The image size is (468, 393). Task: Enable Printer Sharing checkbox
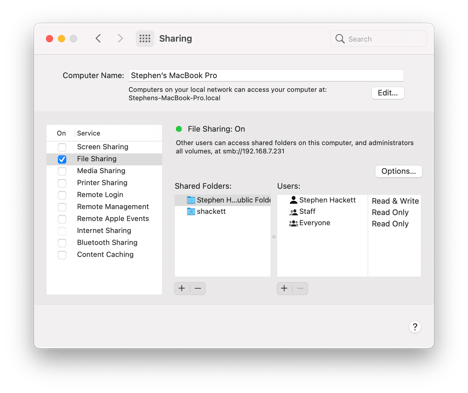tap(62, 183)
